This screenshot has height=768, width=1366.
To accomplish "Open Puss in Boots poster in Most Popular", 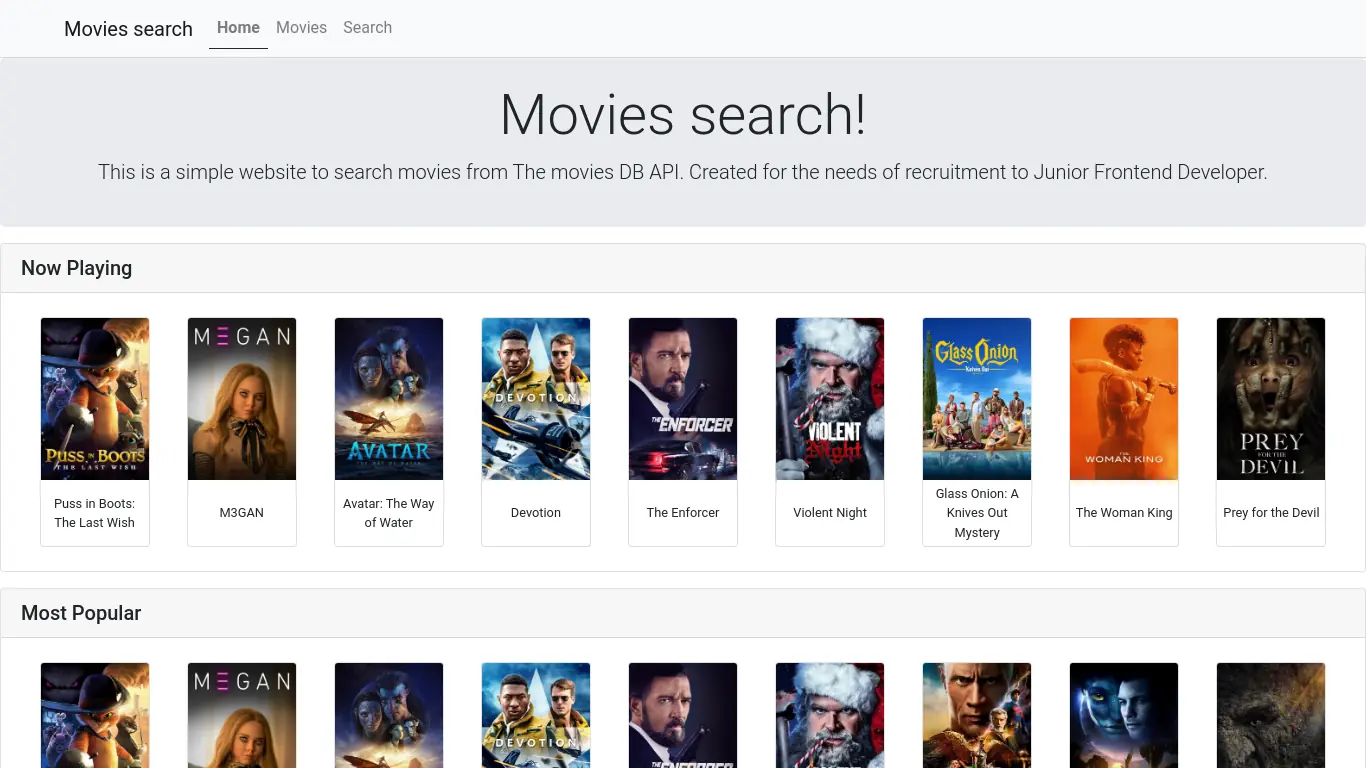I will pos(95,716).
